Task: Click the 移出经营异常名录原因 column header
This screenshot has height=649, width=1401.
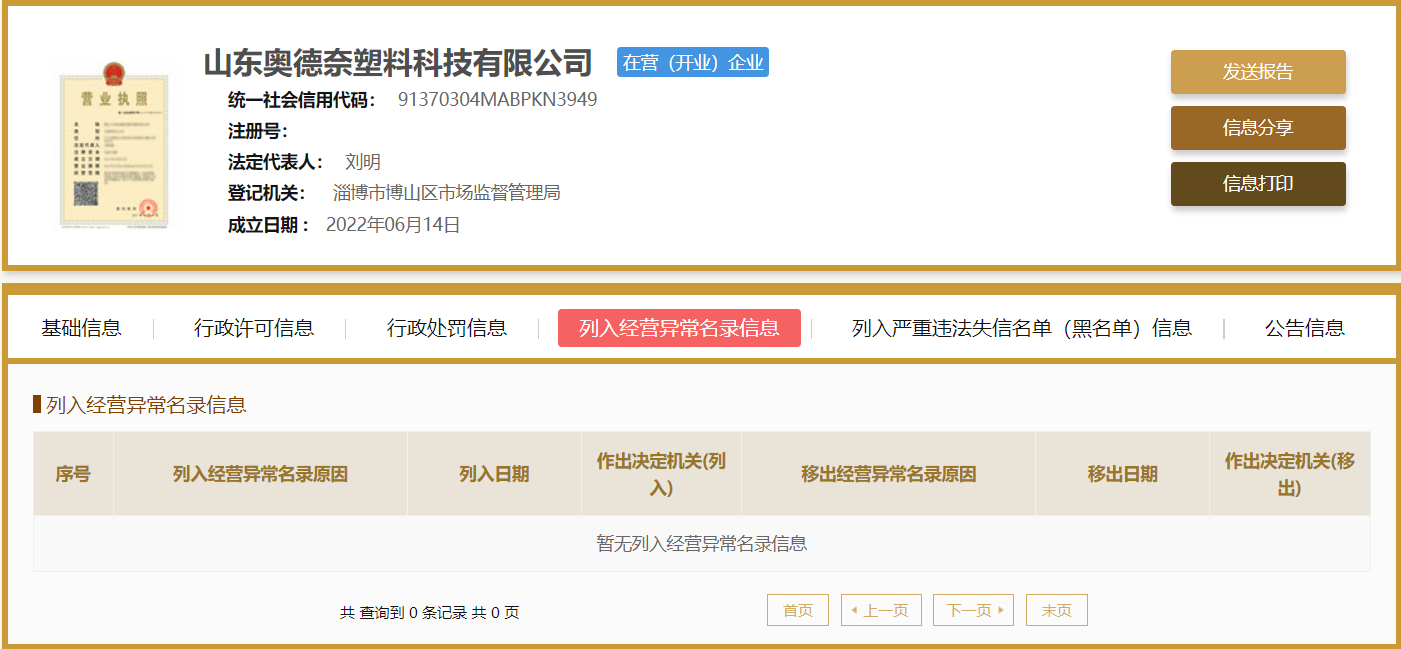Action: point(888,474)
